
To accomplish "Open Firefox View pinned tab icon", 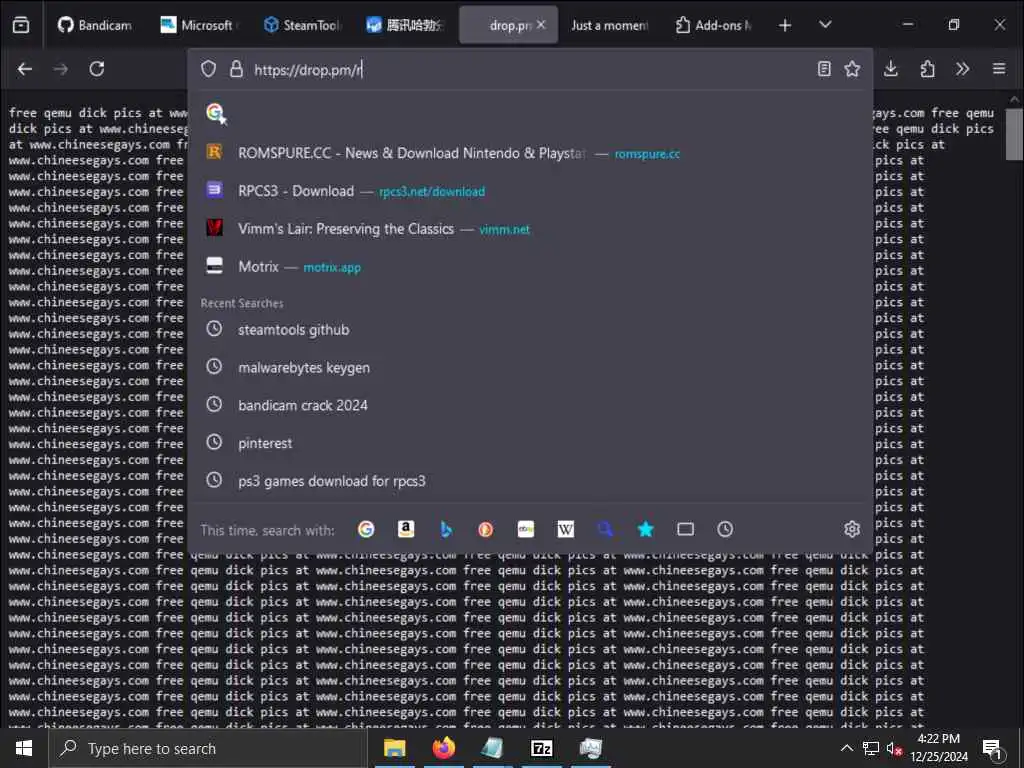I will click(x=21, y=25).
